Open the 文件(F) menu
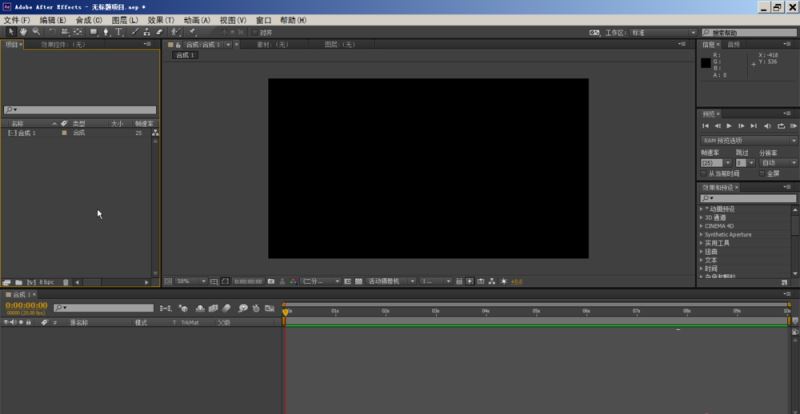Screen dimensions: 800x414 point(17,20)
